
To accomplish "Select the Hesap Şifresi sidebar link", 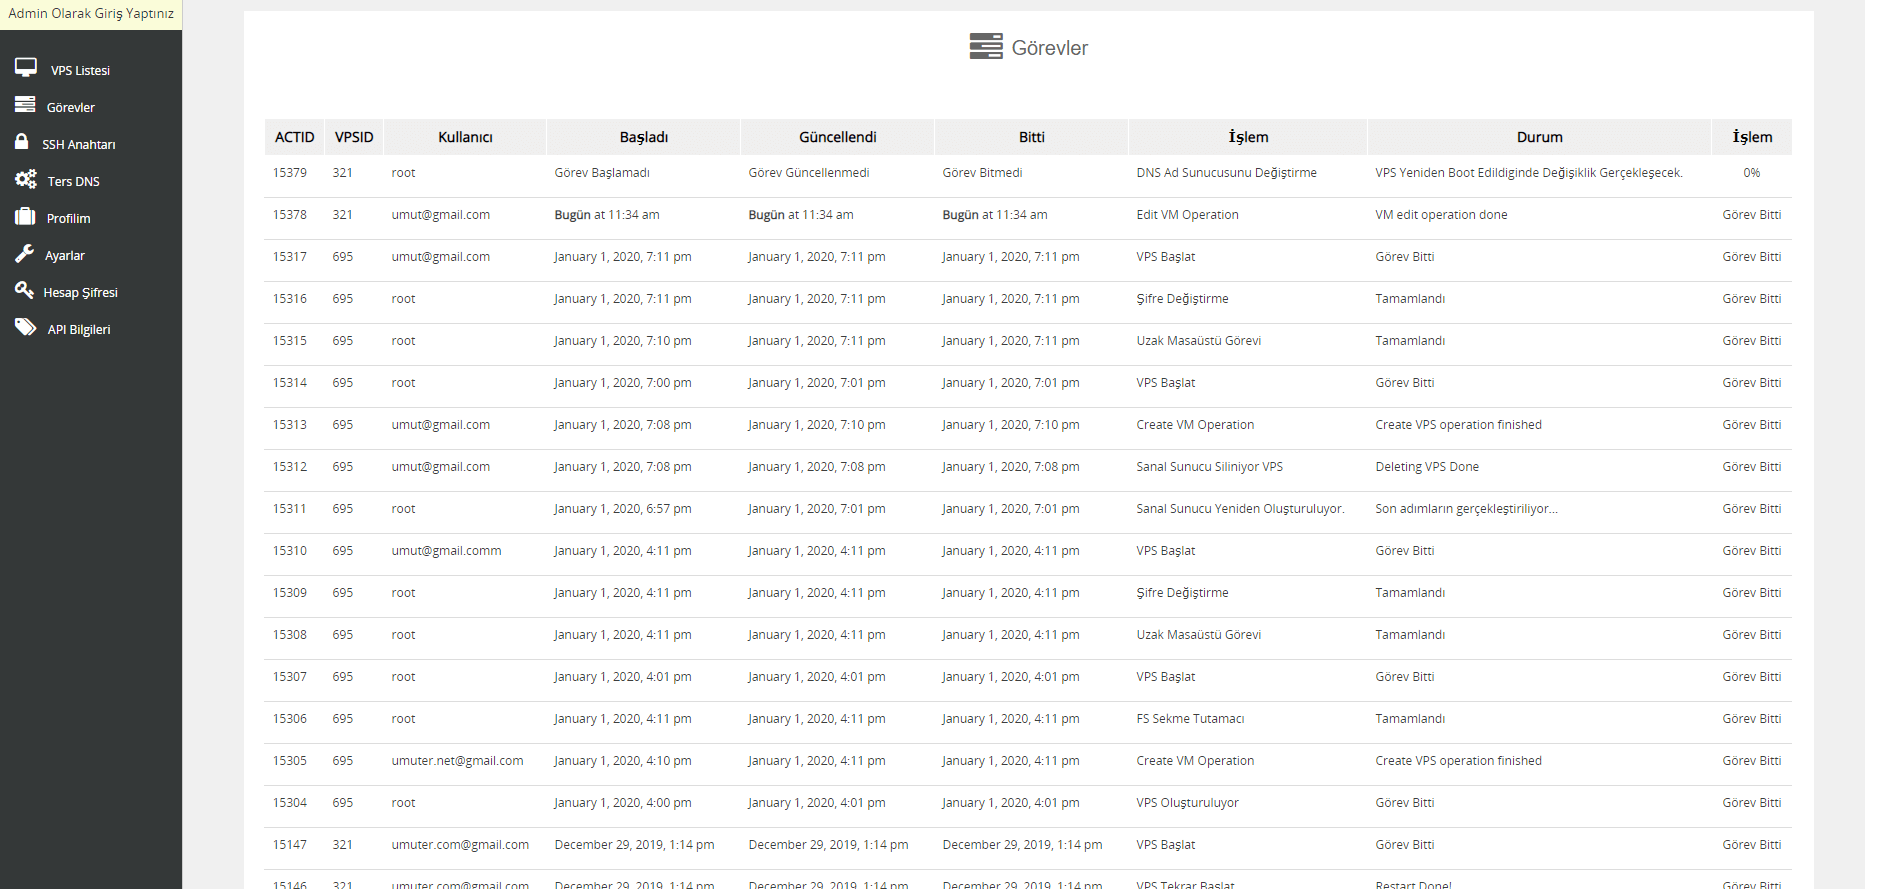I will click(80, 293).
